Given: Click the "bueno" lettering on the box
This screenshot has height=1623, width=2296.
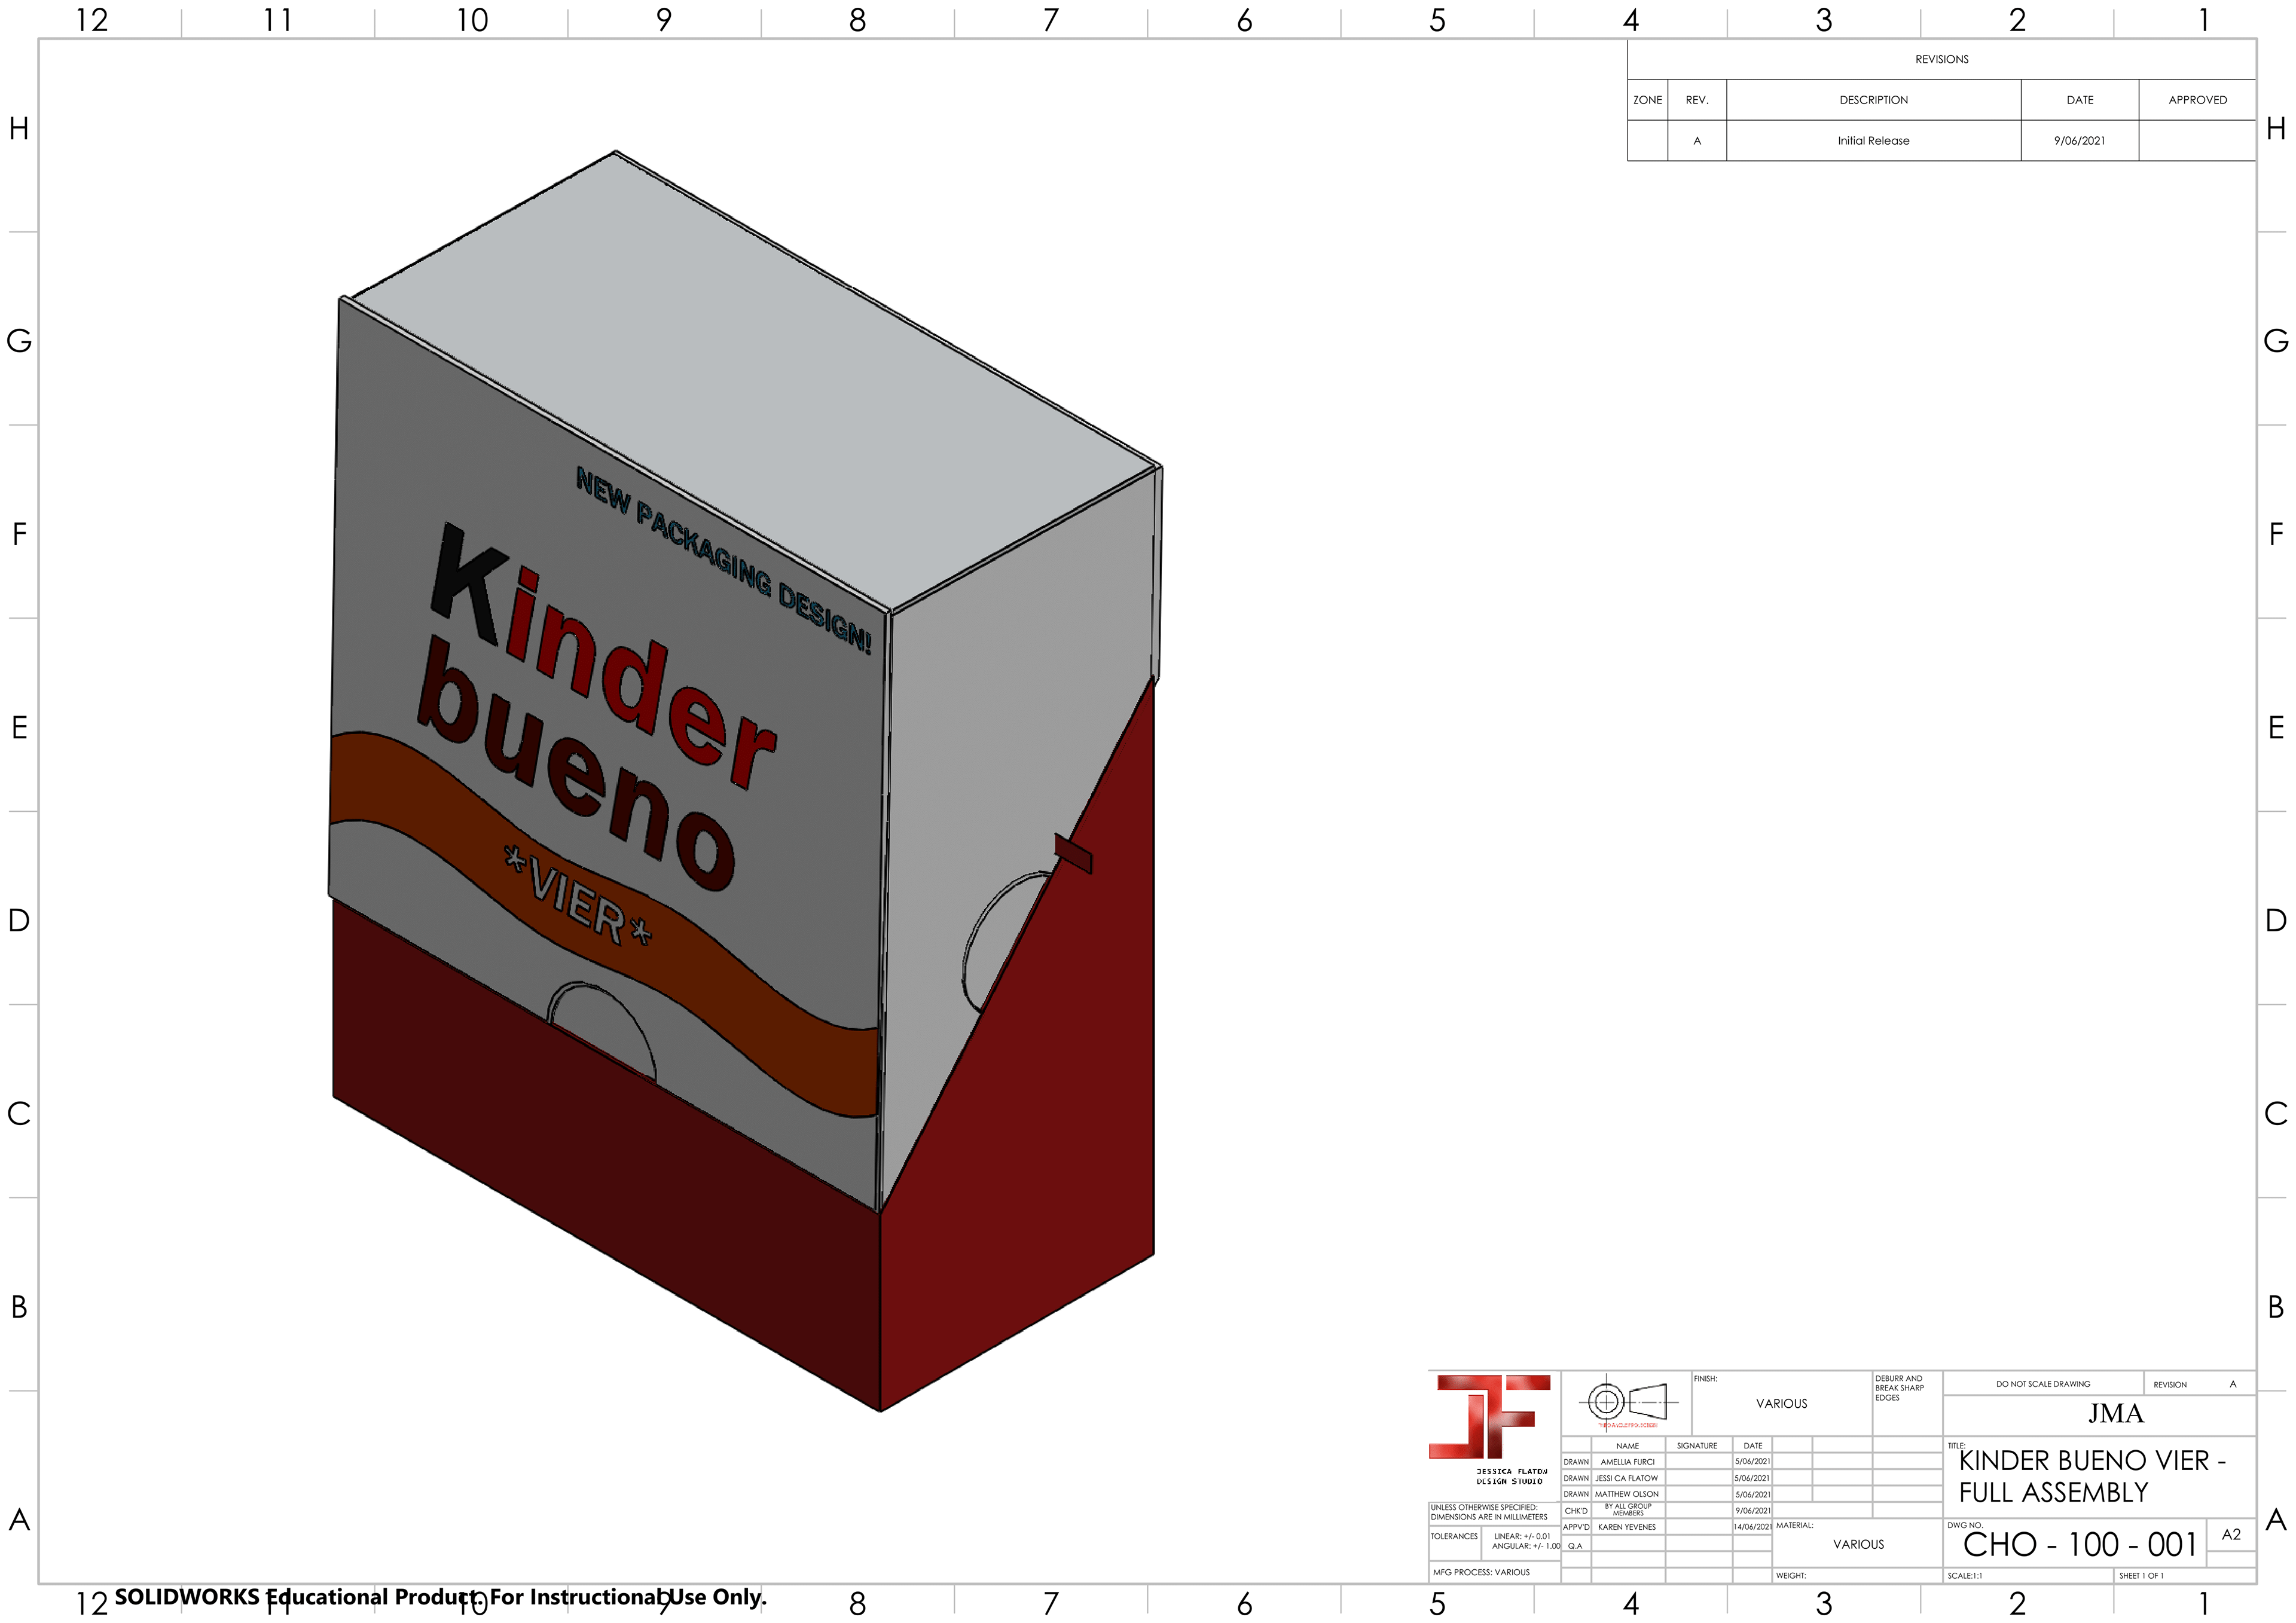Looking at the screenshot, I should tap(577, 762).
